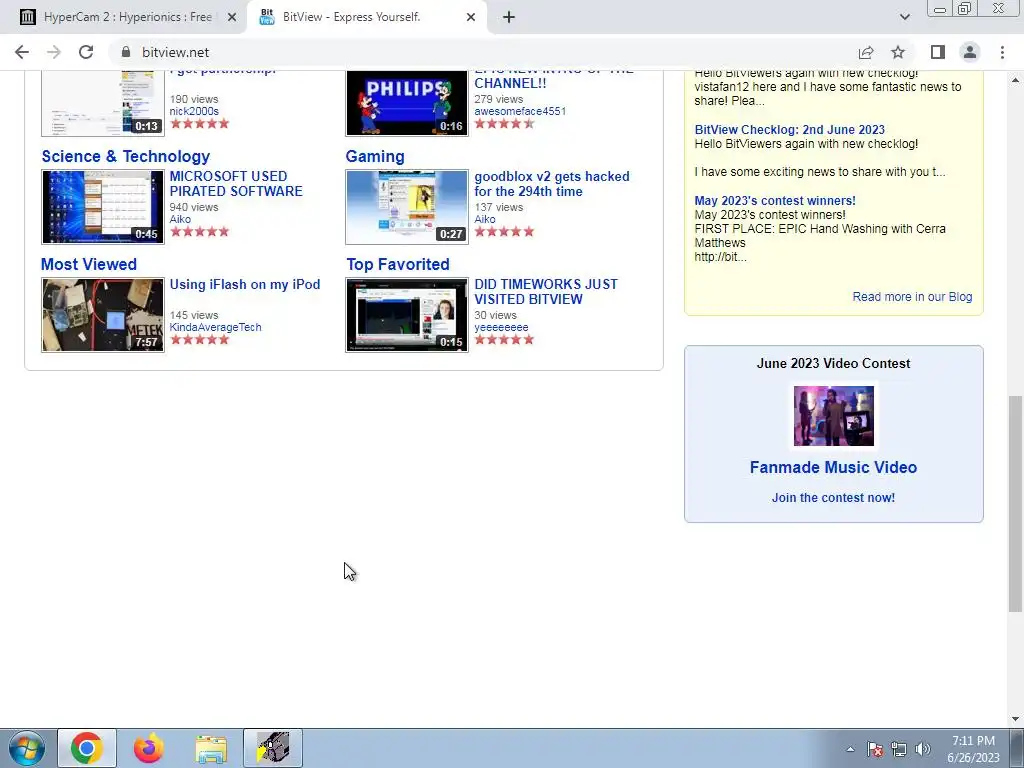The image size is (1024, 768).
Task: Click the page vertical scrollbar thumb
Action: point(1015,503)
